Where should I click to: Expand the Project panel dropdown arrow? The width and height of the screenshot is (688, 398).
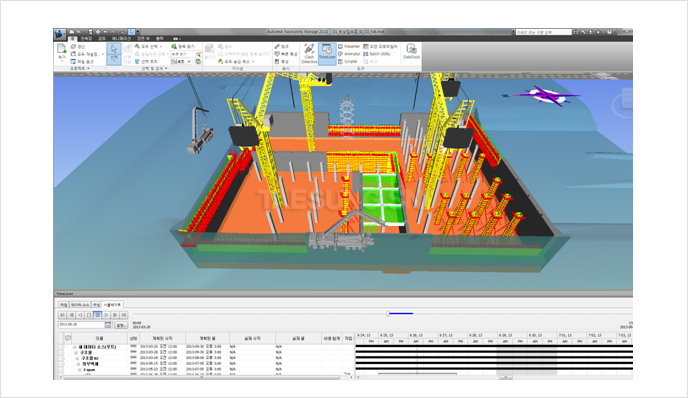point(88,68)
